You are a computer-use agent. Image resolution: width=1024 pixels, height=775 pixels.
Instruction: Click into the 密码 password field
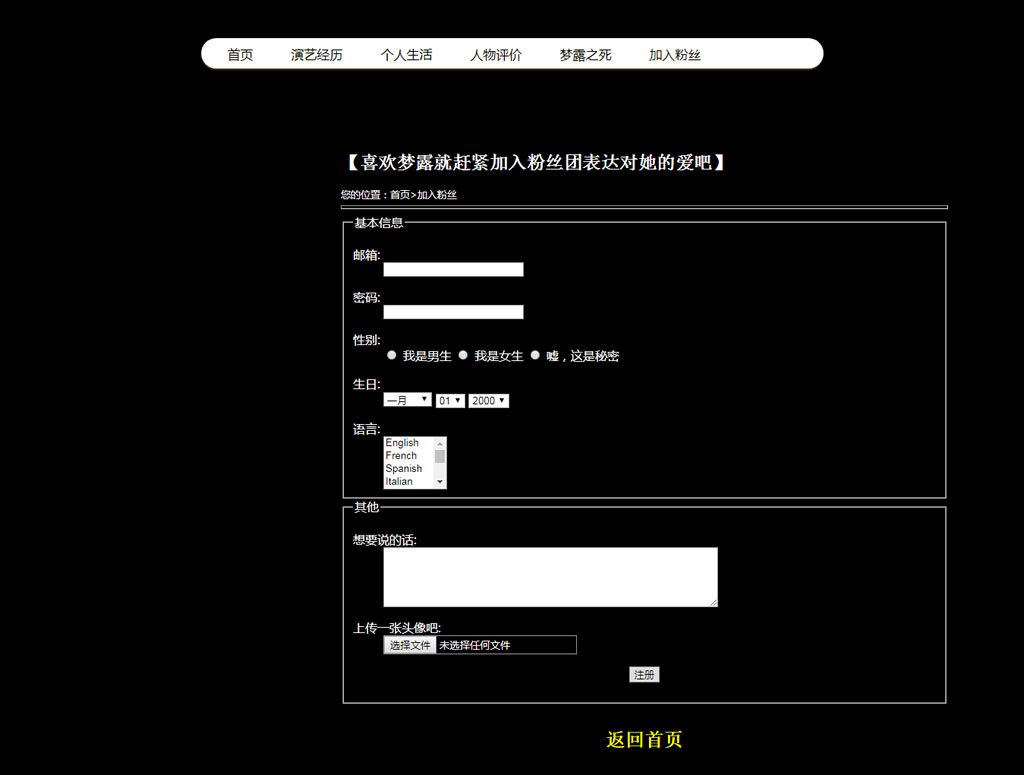(x=453, y=312)
